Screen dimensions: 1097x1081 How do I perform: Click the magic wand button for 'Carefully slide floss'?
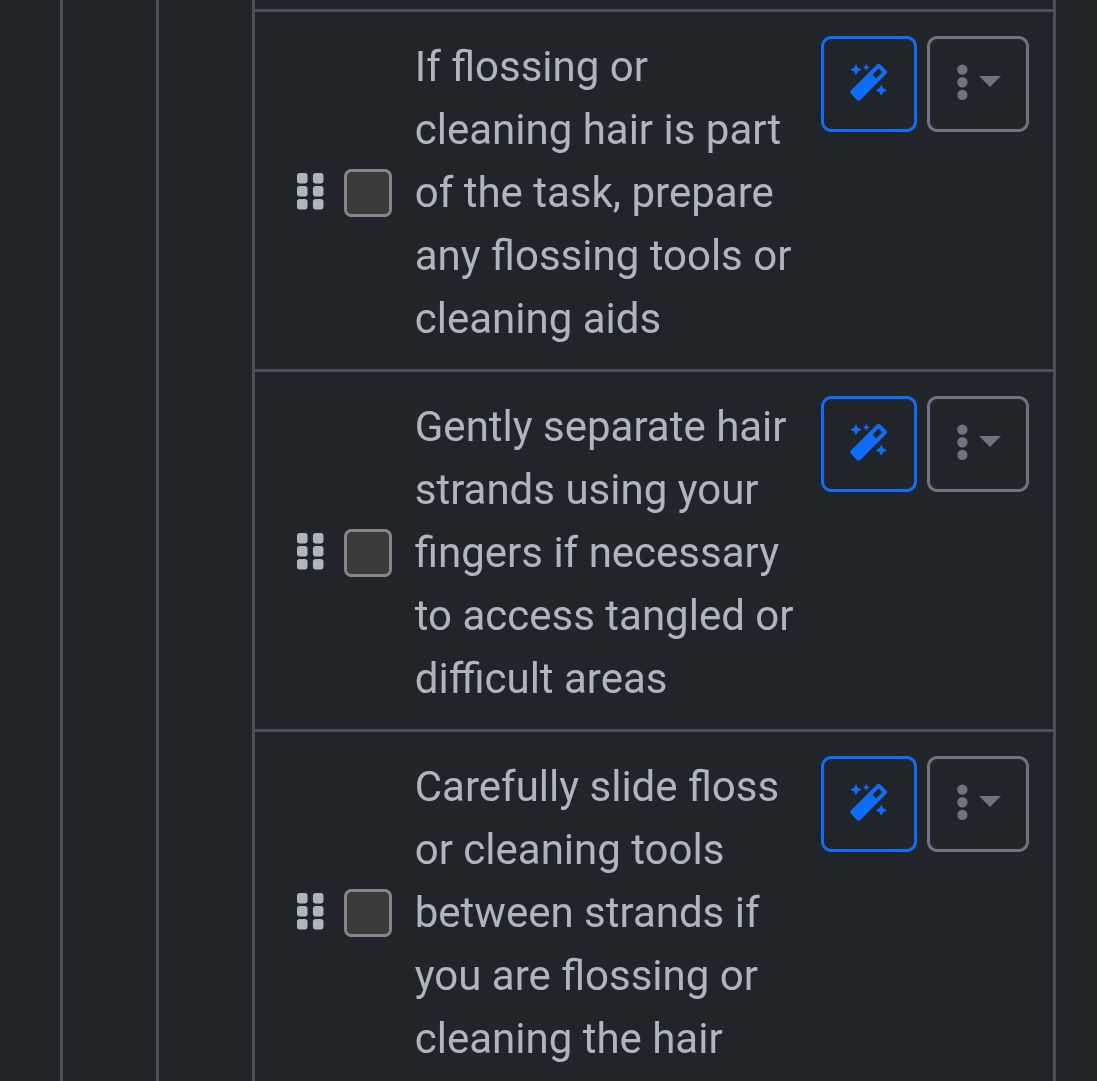[x=868, y=804]
